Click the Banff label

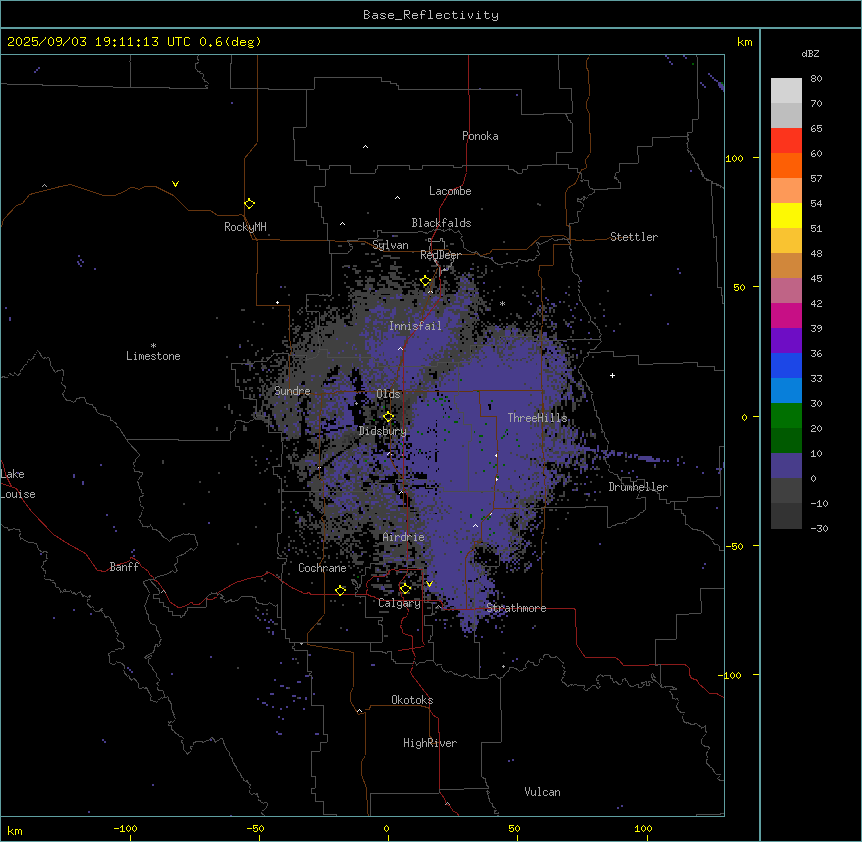click(x=124, y=567)
